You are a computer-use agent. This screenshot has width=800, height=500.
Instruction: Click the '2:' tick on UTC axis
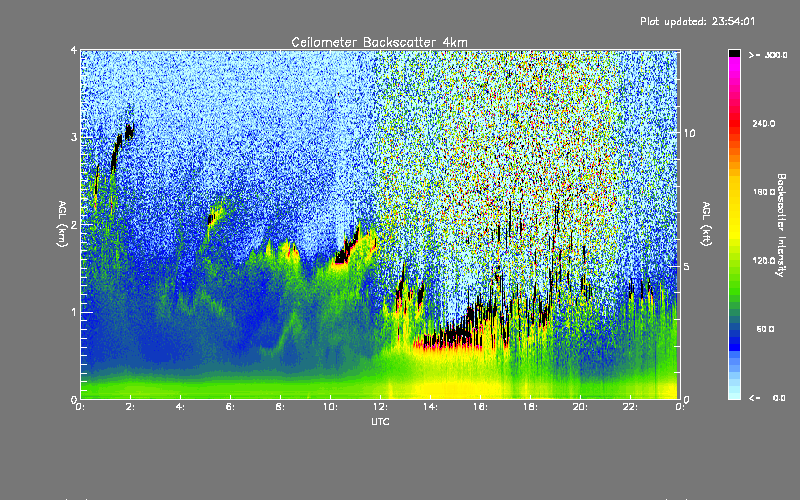click(x=130, y=407)
